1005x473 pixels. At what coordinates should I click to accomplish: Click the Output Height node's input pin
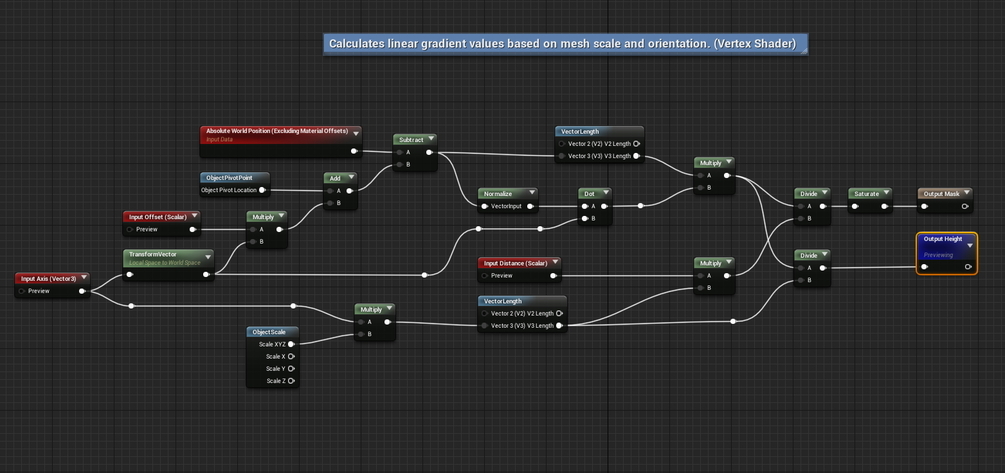(924, 267)
